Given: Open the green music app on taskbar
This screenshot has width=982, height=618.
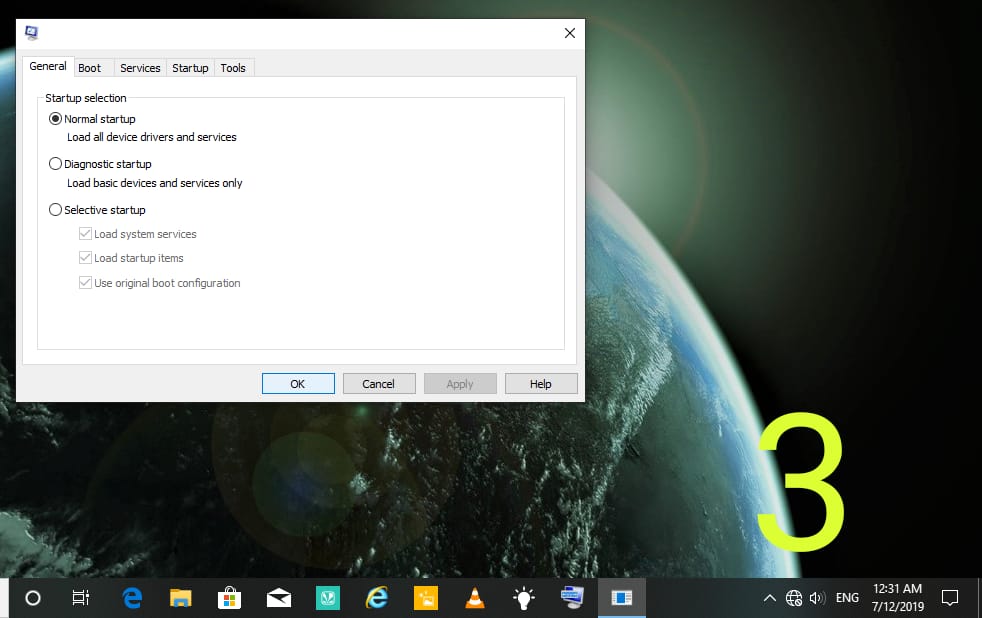Looking at the screenshot, I should click(328, 598).
